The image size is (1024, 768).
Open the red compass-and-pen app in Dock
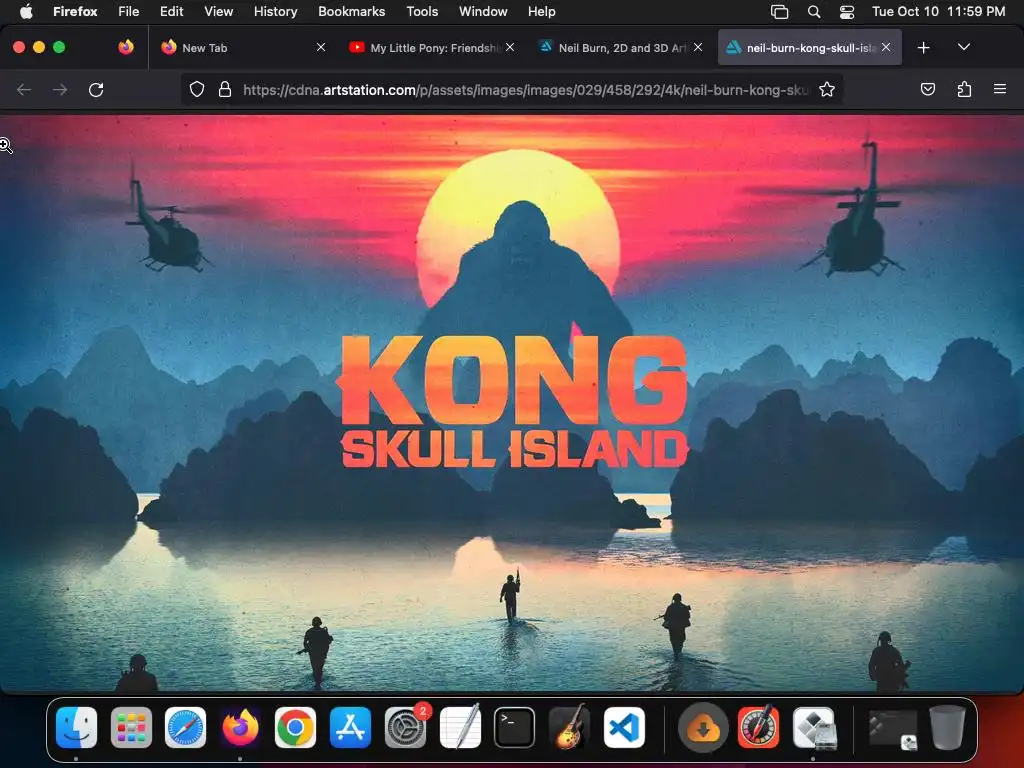click(758, 727)
